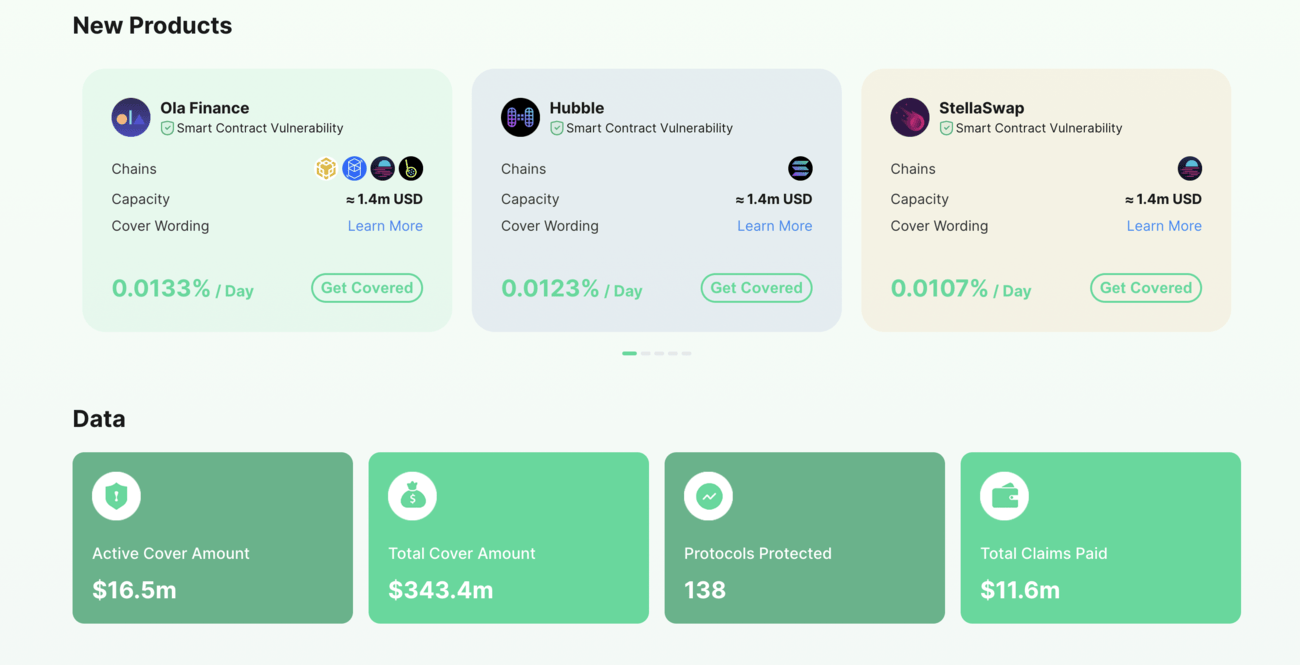Get Covered for StellaSwap

(1146, 288)
